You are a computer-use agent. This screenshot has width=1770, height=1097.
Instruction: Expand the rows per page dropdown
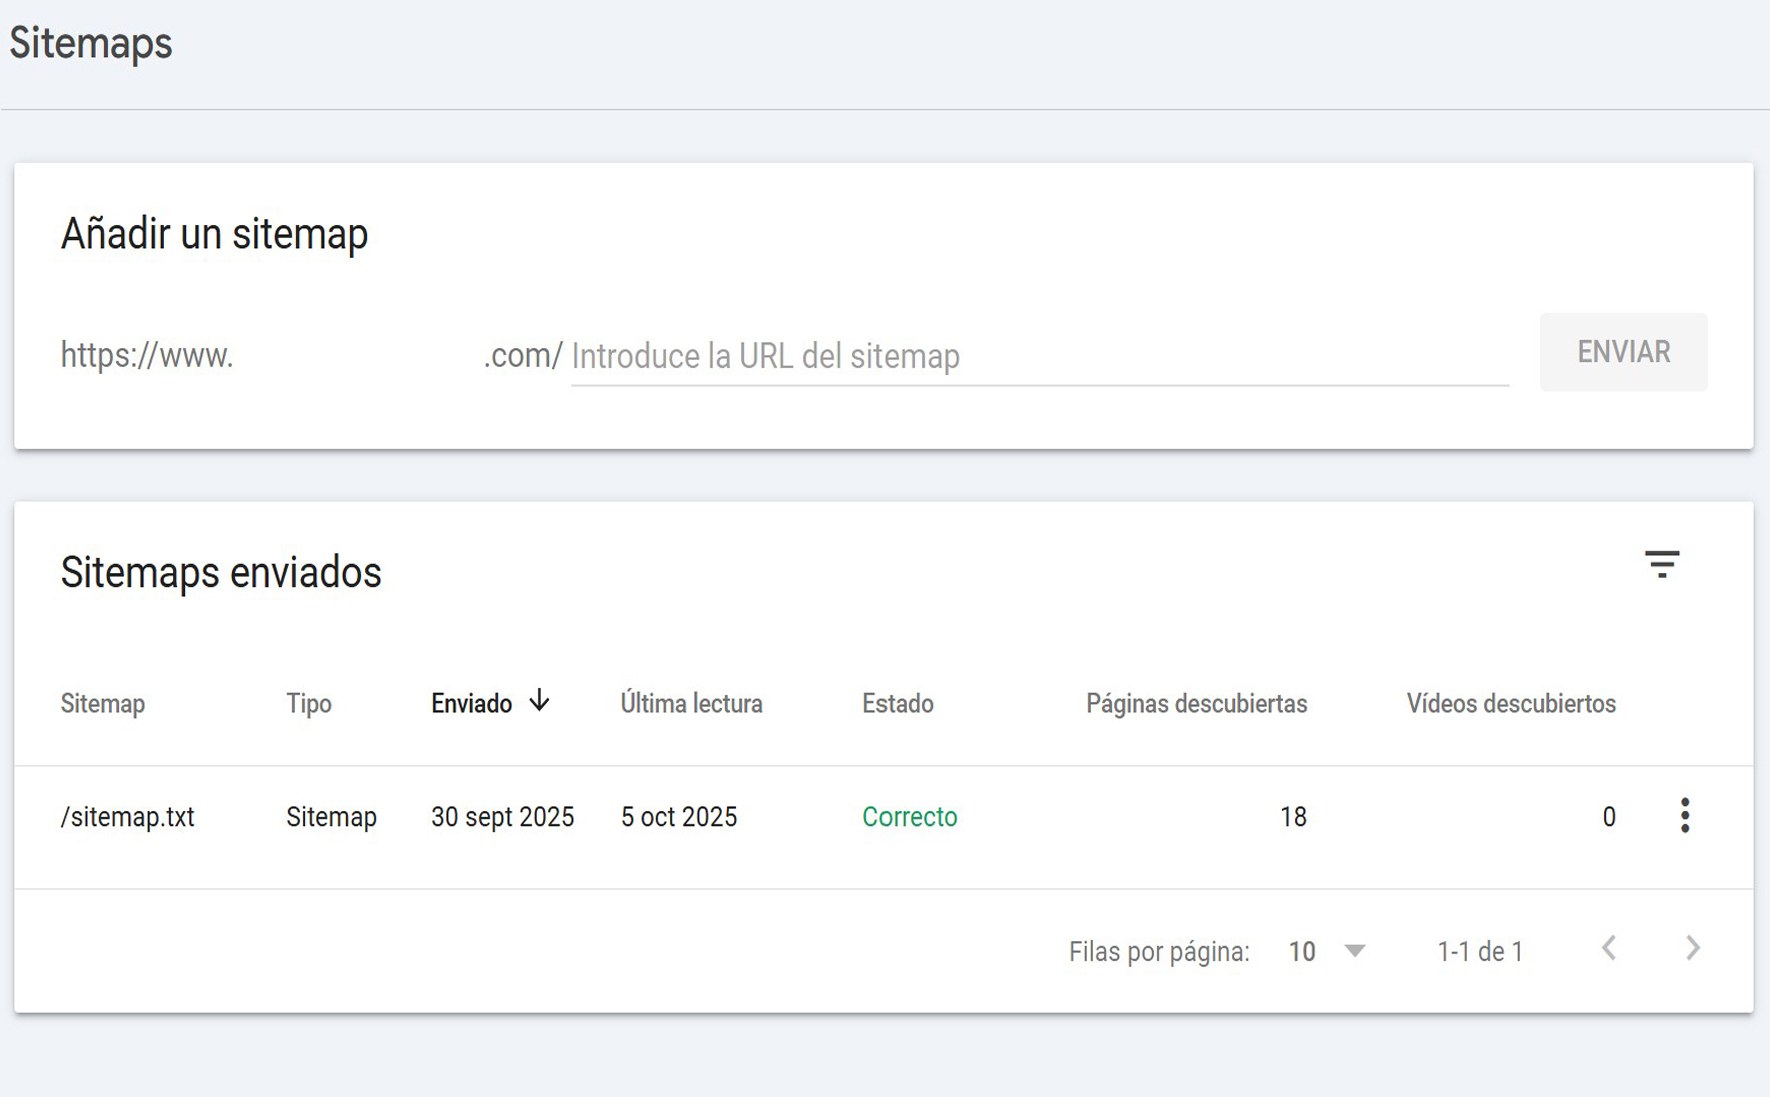tap(1327, 951)
